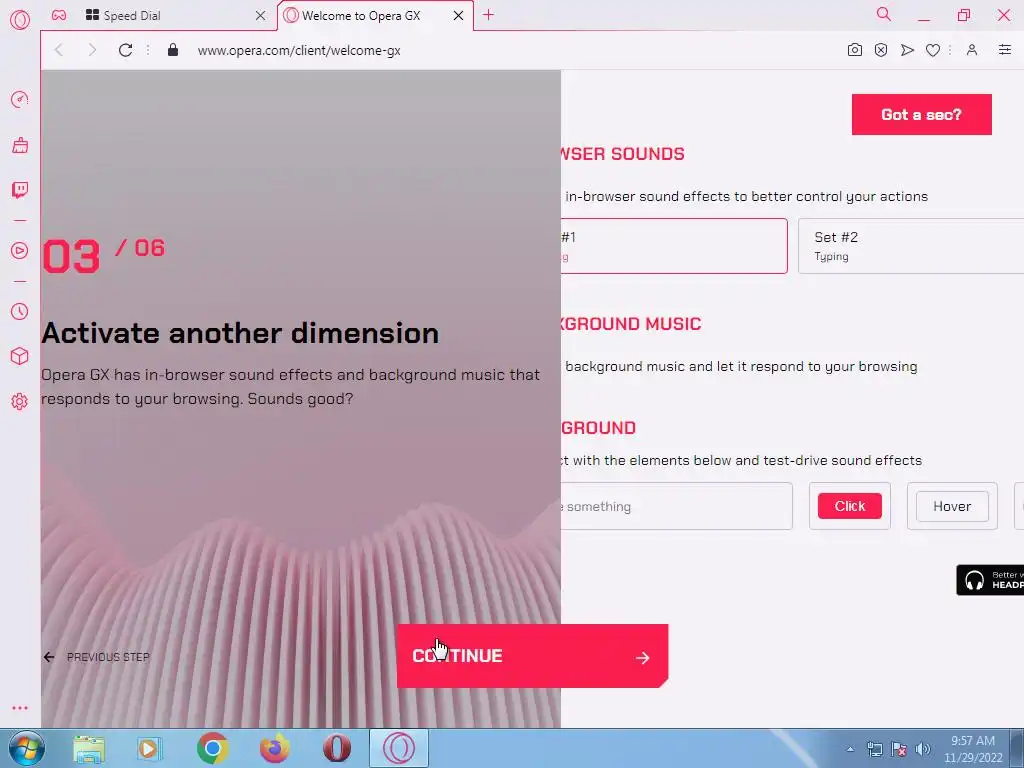Open the profile account icon
Viewport: 1024px width, 768px height.
[972, 50]
